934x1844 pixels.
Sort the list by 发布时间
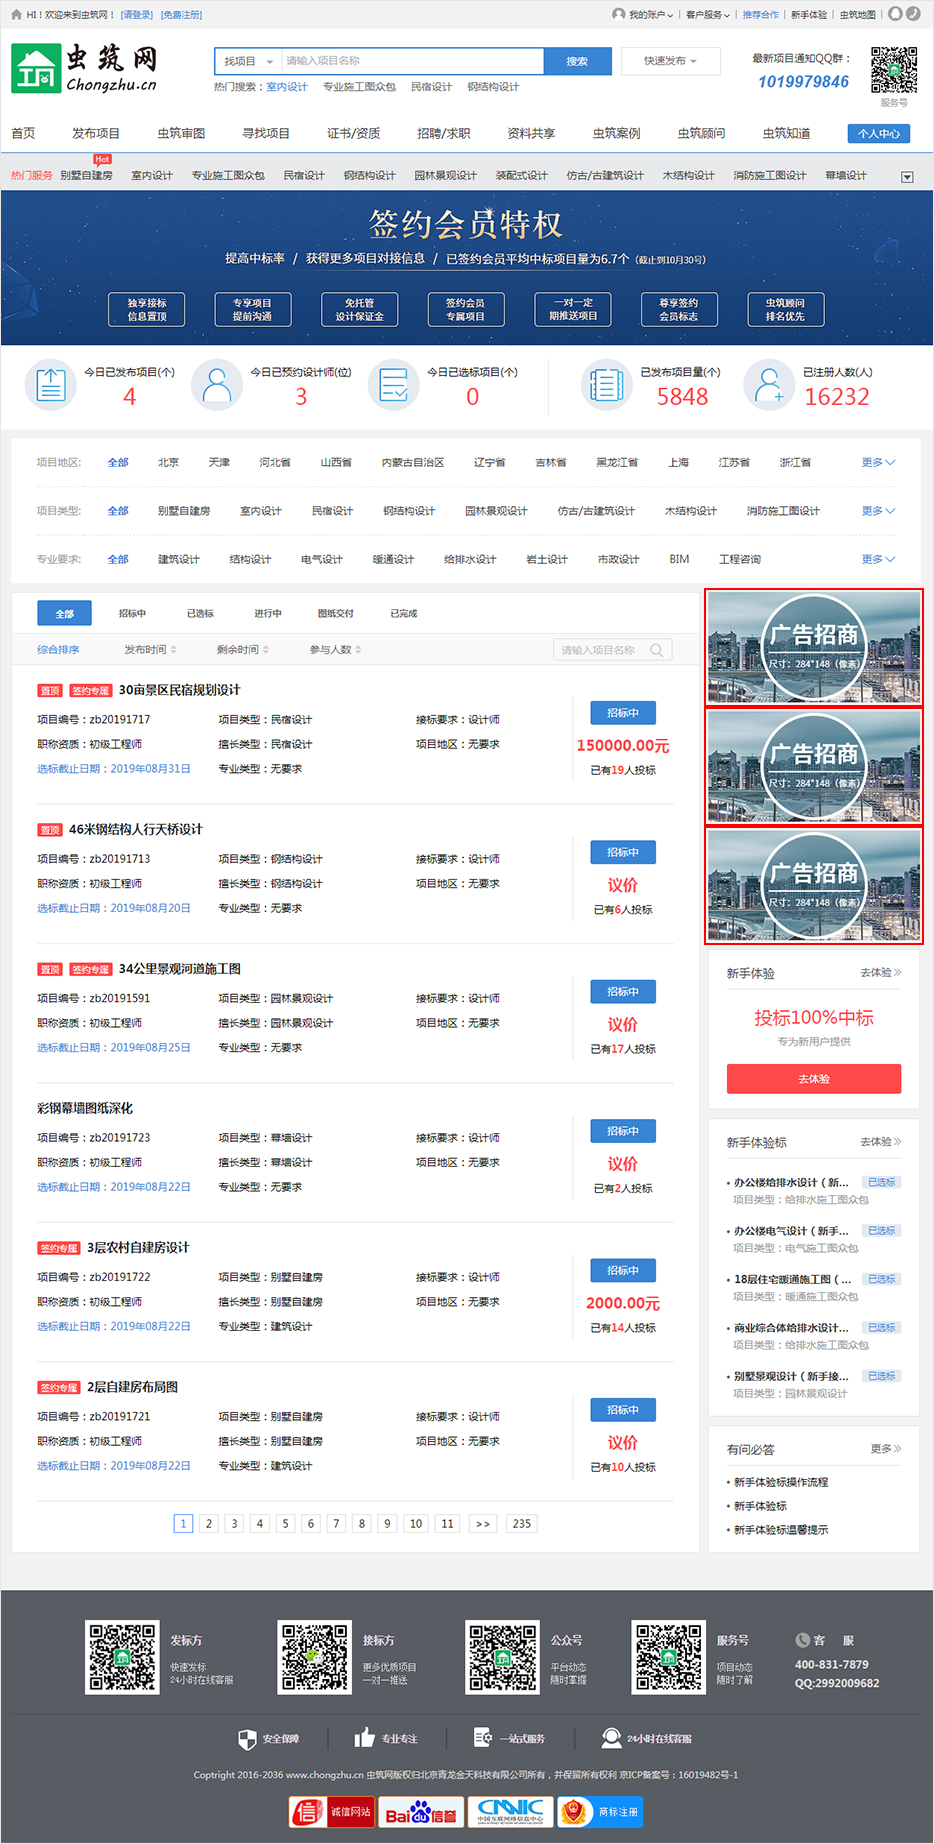pyautogui.click(x=150, y=650)
